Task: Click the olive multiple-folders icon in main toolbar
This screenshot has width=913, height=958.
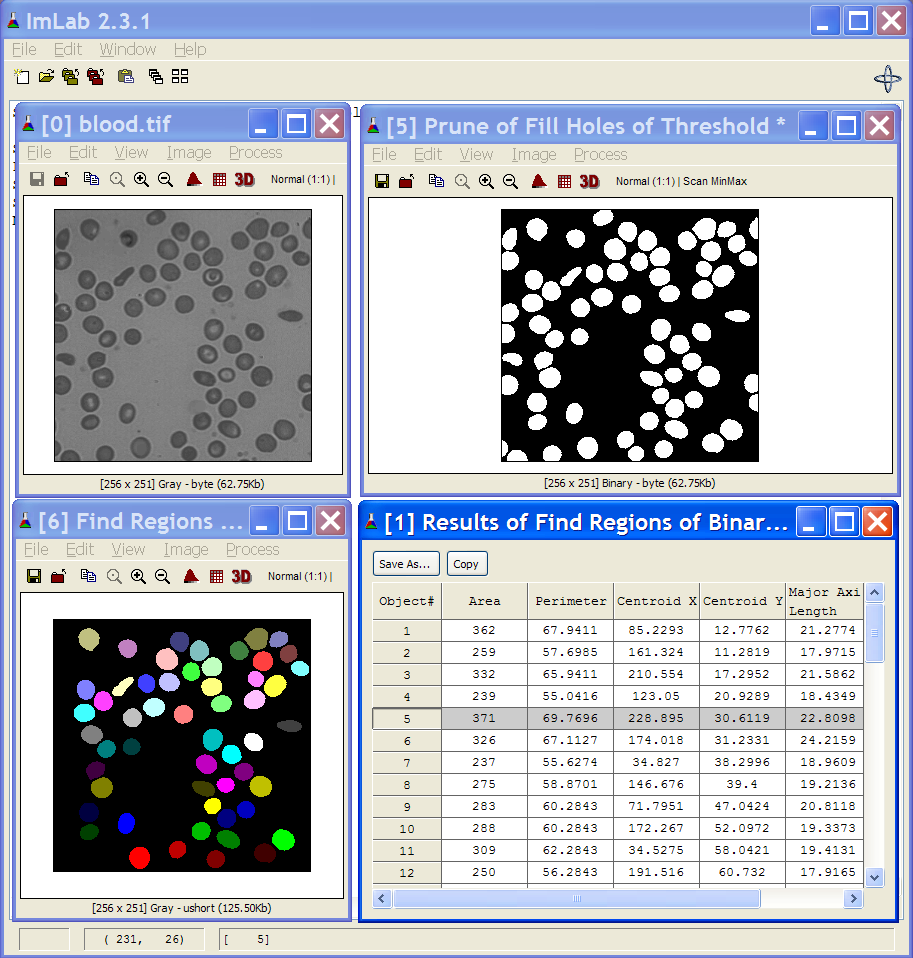Action: point(70,76)
